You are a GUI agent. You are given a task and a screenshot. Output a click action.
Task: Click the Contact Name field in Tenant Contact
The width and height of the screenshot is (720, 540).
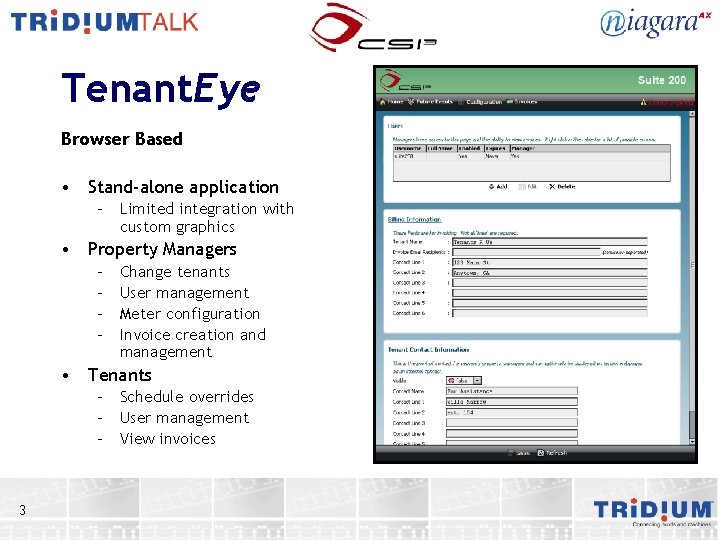512,391
